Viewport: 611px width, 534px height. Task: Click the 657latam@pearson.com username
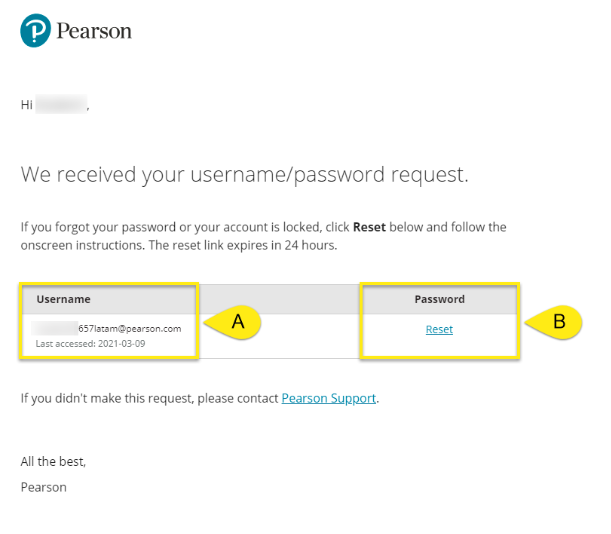130,329
